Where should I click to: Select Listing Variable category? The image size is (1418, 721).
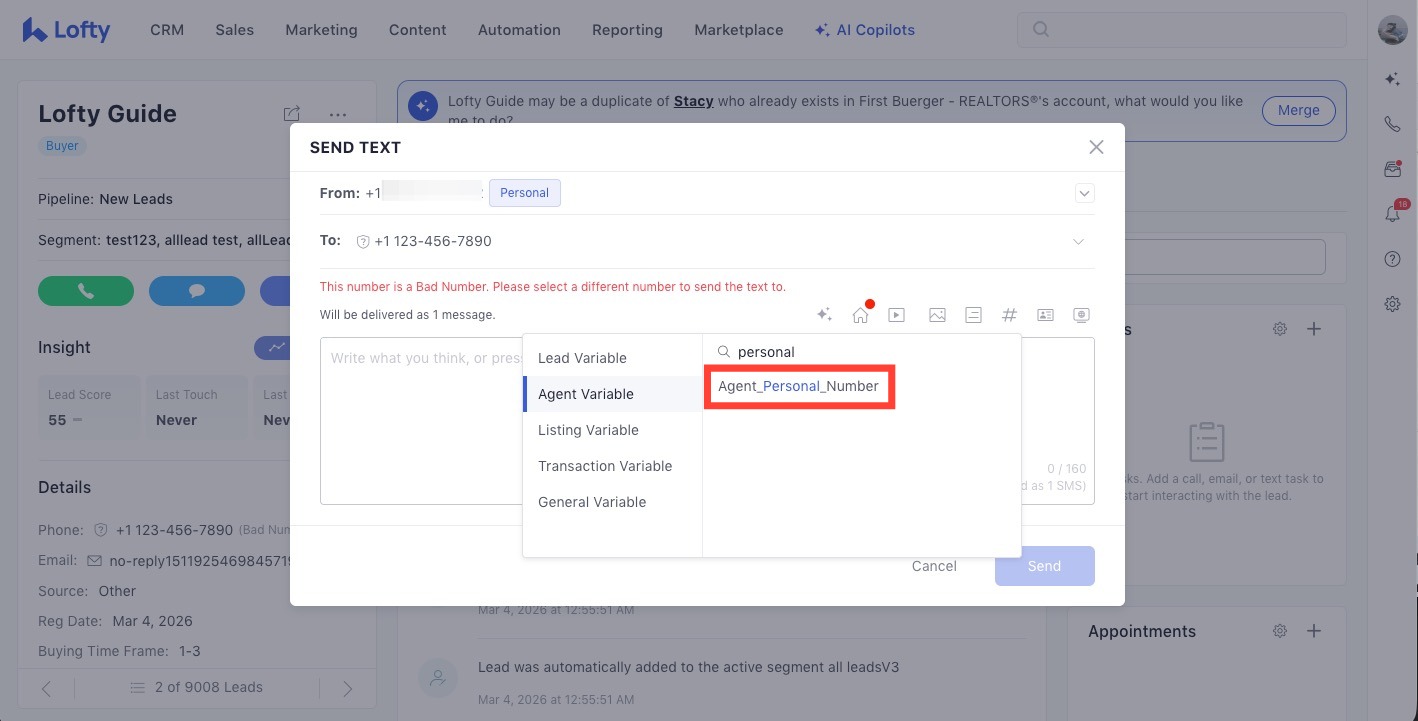[588, 430]
